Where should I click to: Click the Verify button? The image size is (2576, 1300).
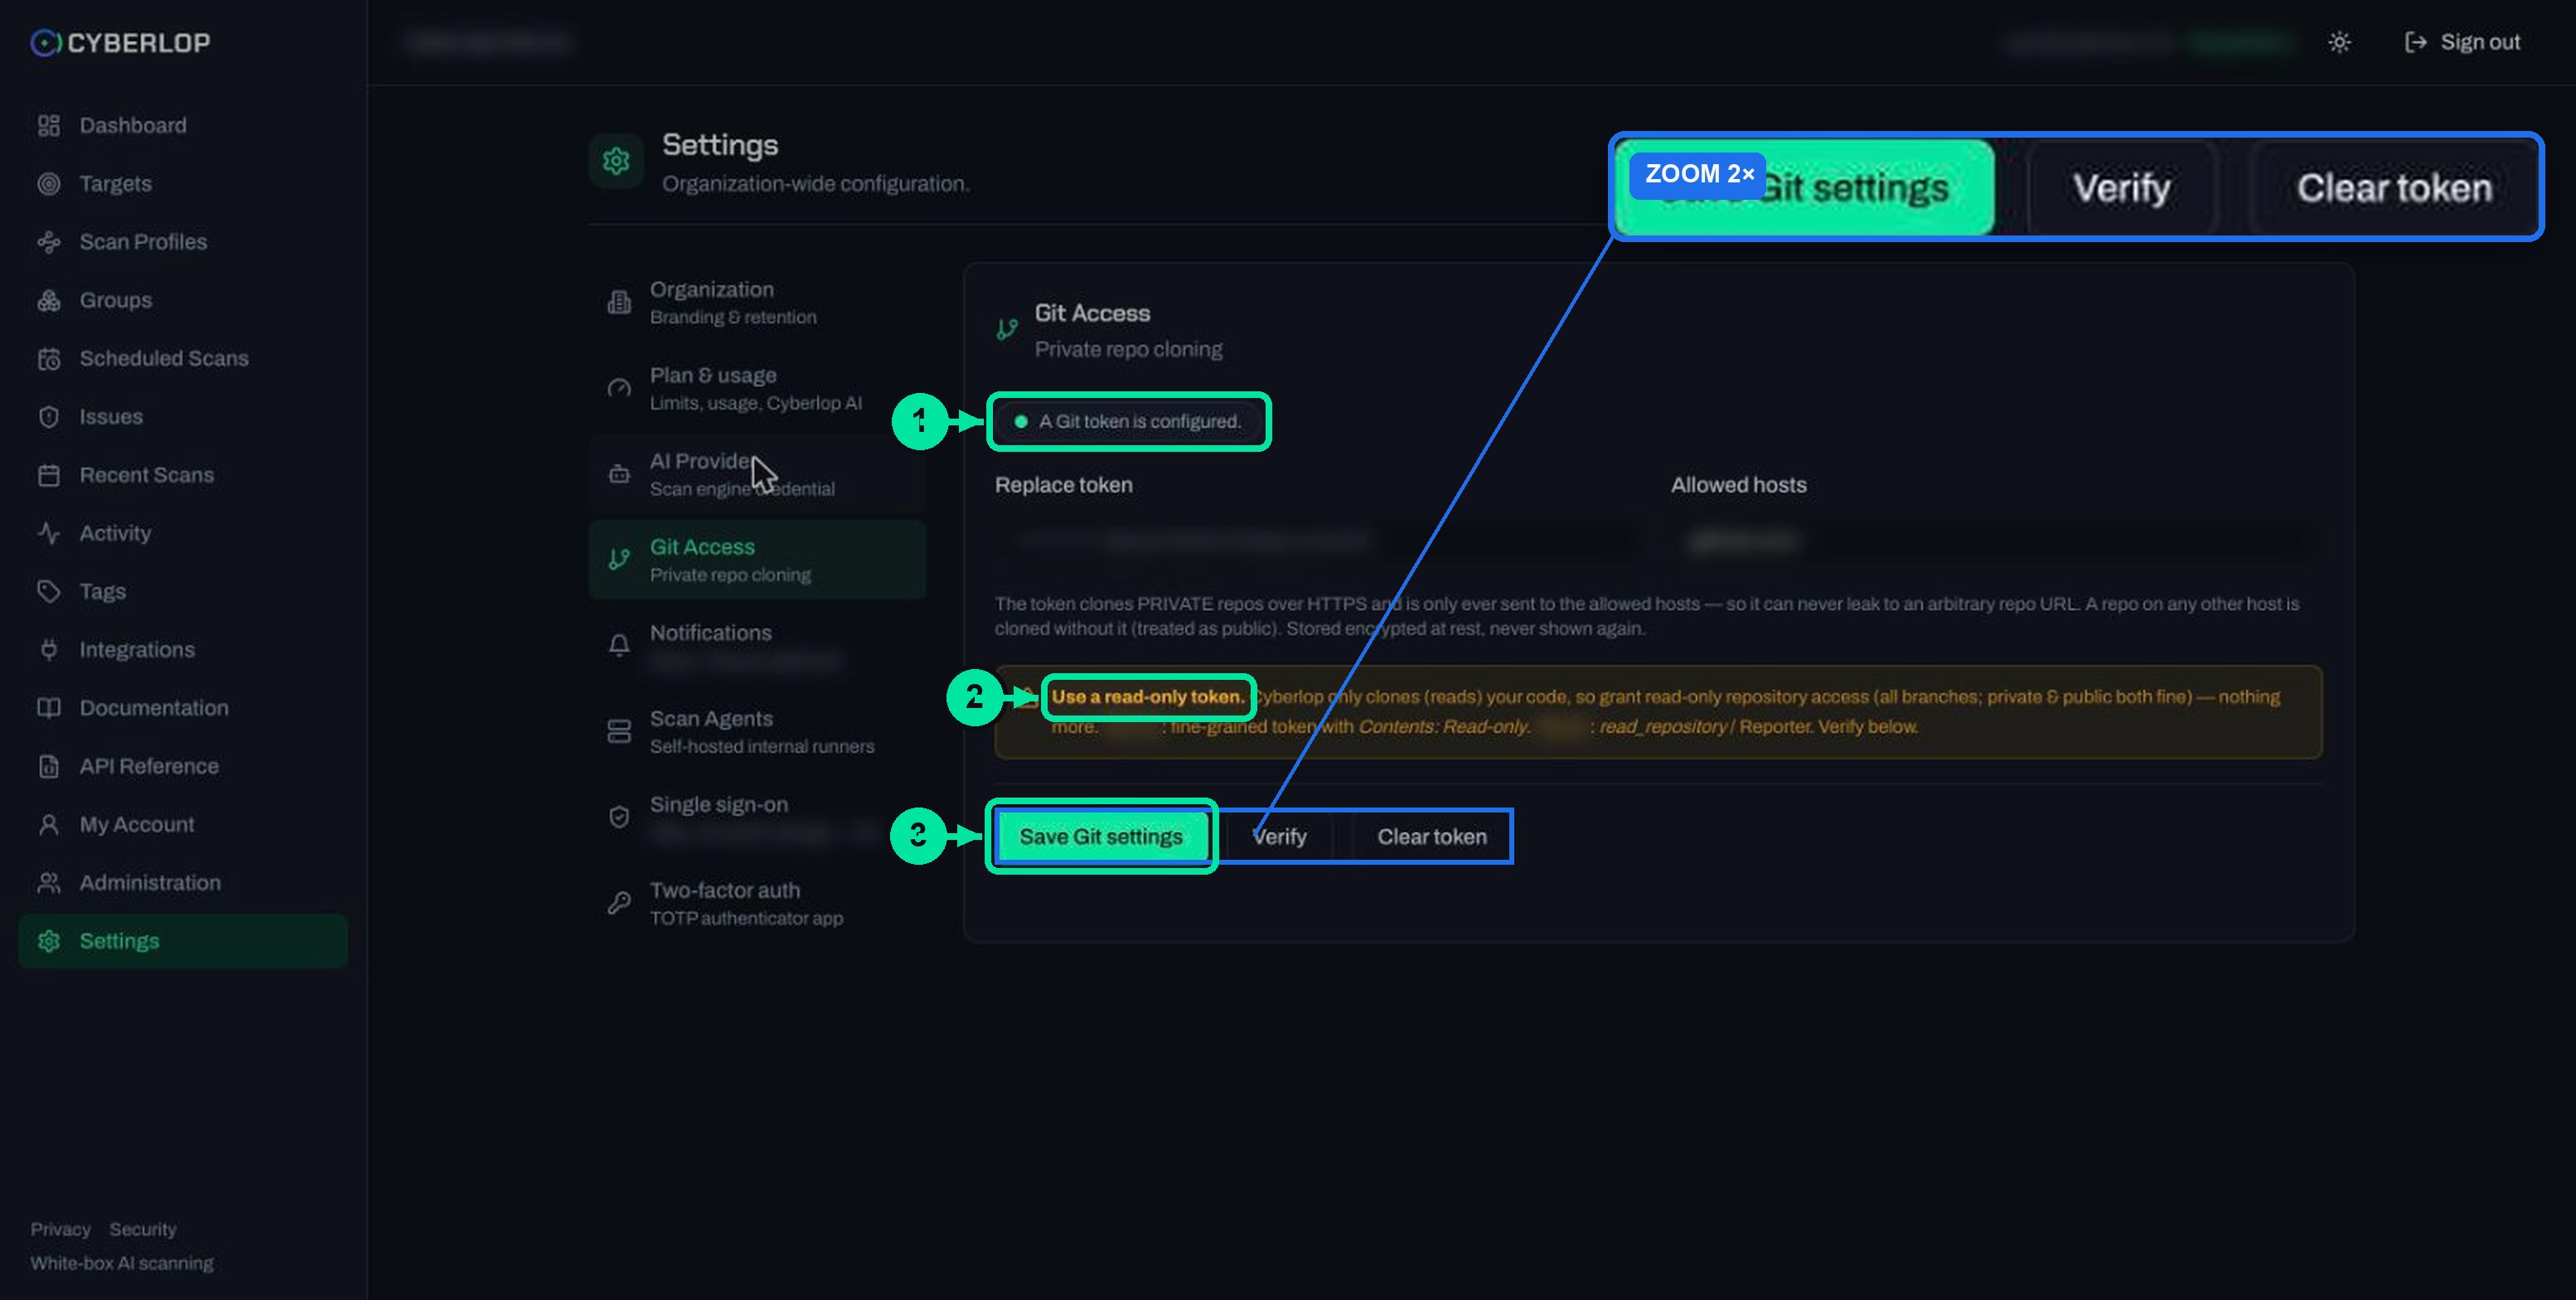pyautogui.click(x=1279, y=837)
